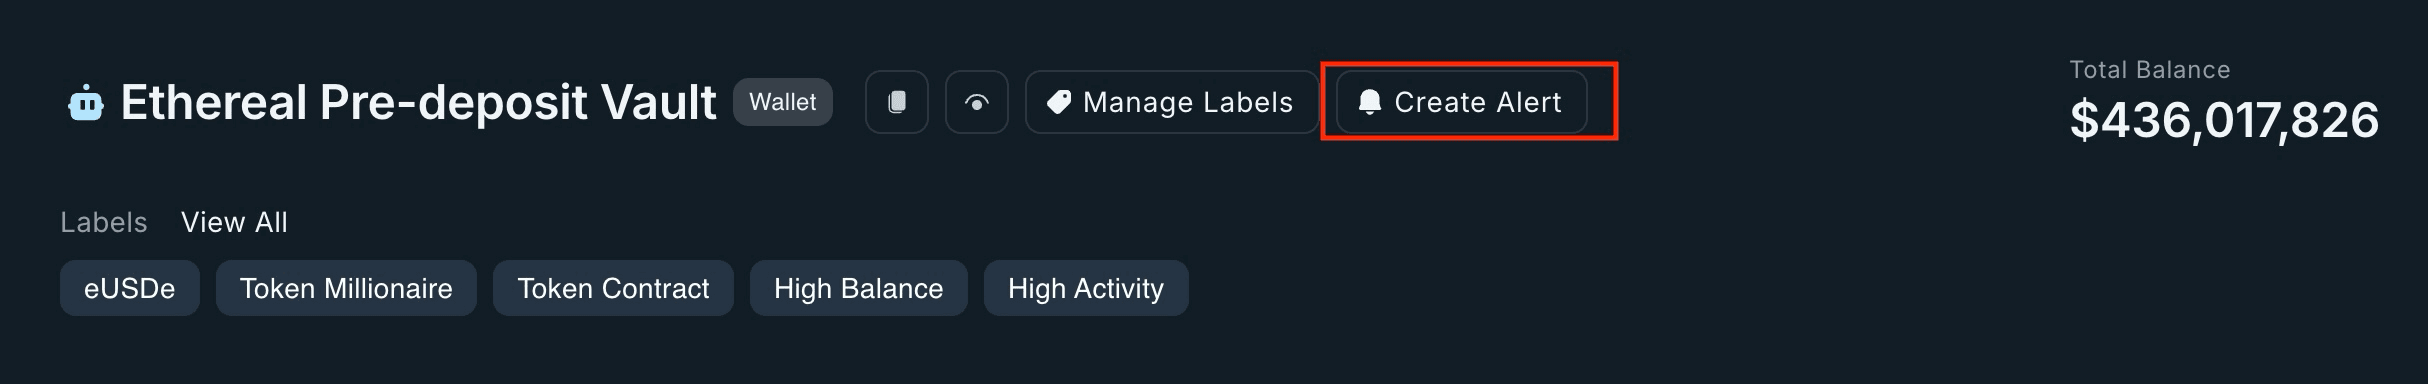Screen dimensions: 2428x384
Task: Toggle the eye watch icon button
Action: click(977, 102)
